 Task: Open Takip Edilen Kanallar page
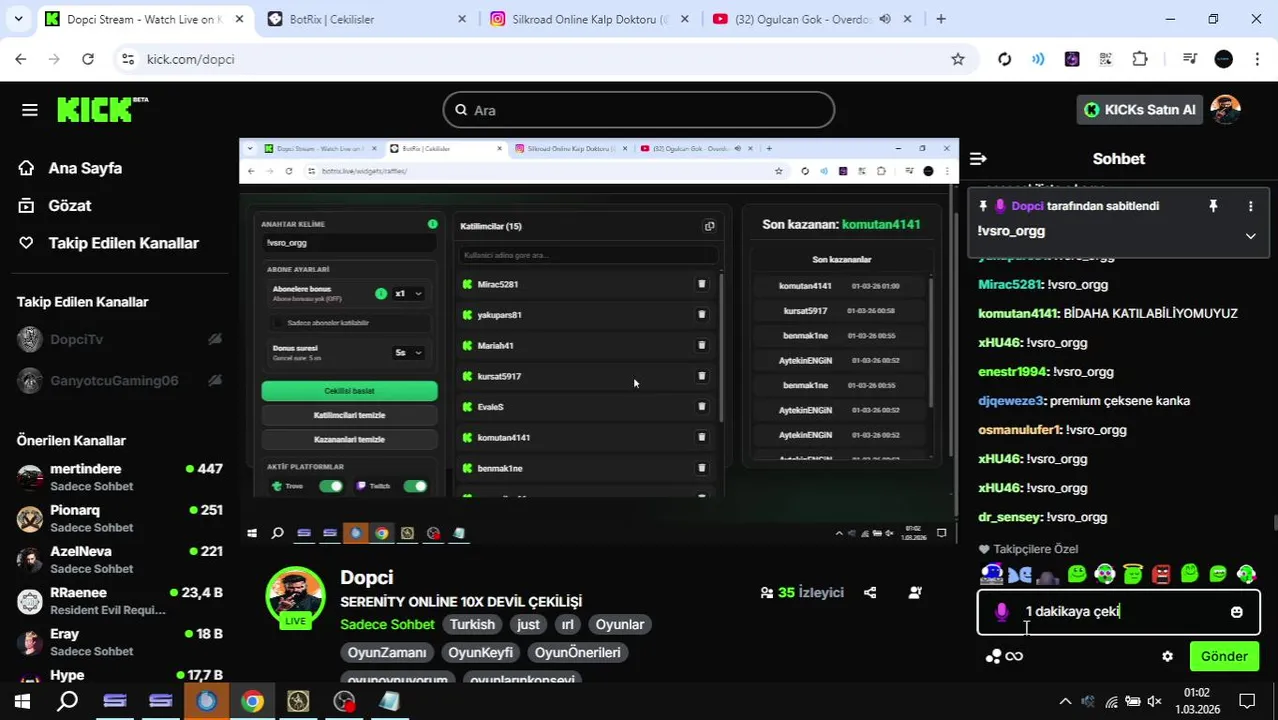109,243
